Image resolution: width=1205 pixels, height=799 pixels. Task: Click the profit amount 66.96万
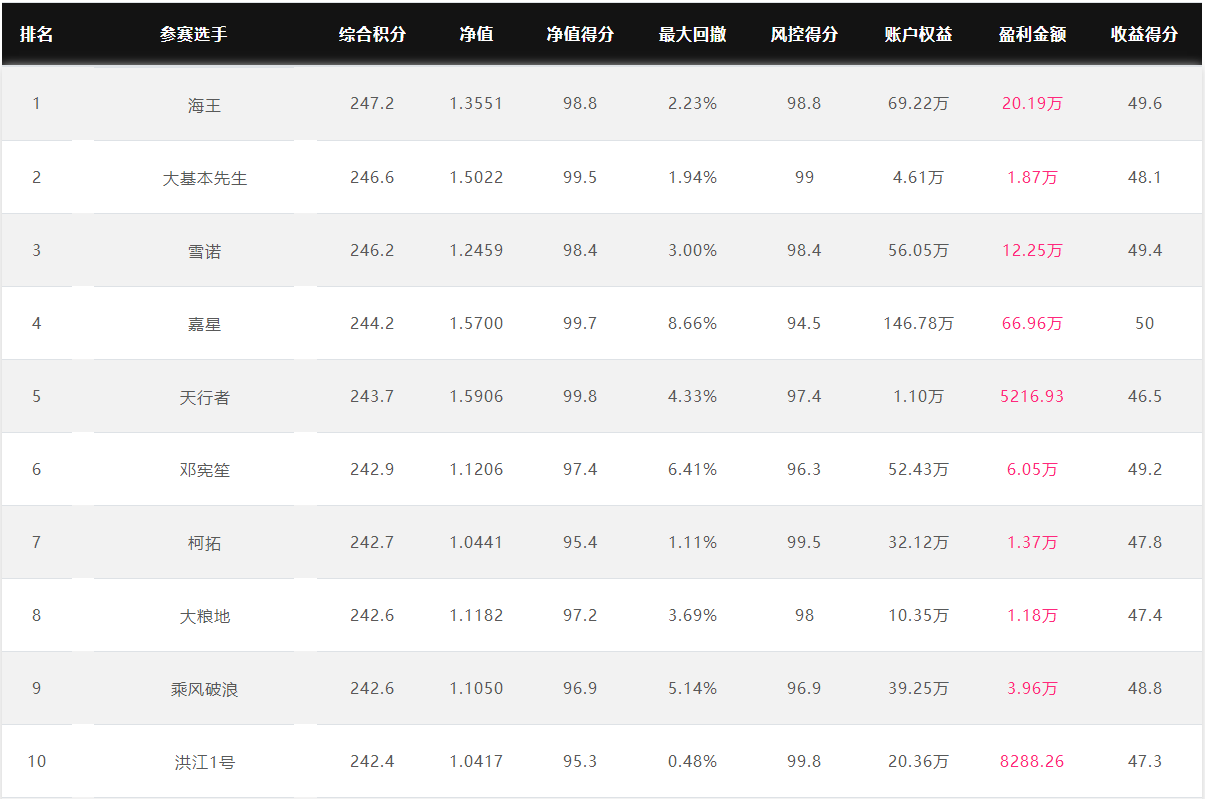click(1032, 323)
